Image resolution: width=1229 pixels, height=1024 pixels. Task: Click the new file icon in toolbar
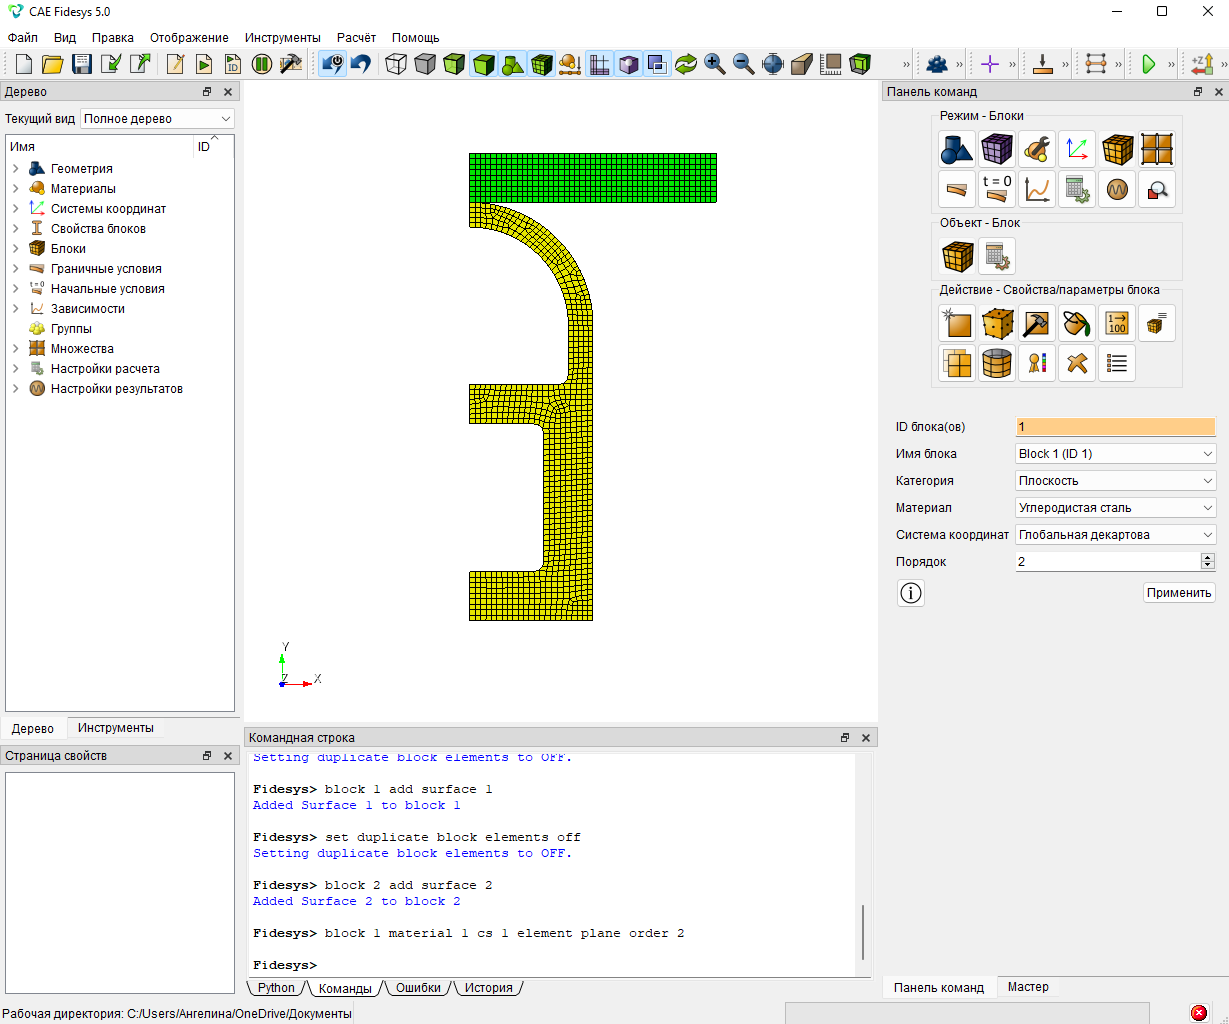[x=24, y=64]
